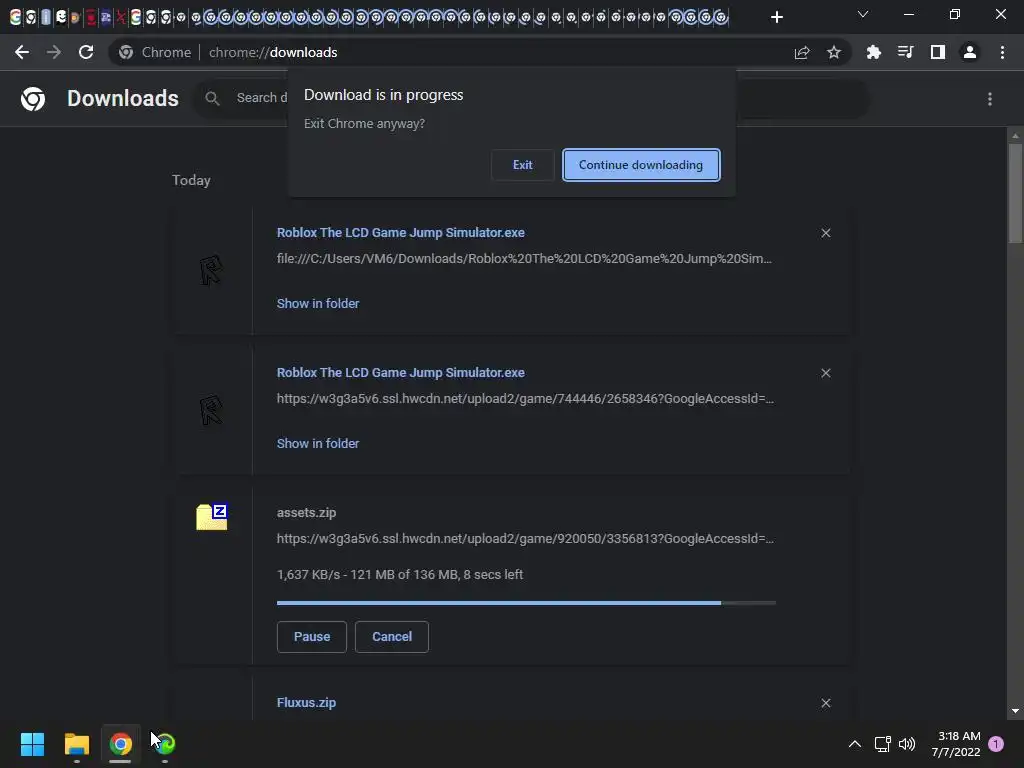Show in folder for the hwcdn Roblox download
Image resolution: width=1024 pixels, height=768 pixels.
[x=318, y=443]
